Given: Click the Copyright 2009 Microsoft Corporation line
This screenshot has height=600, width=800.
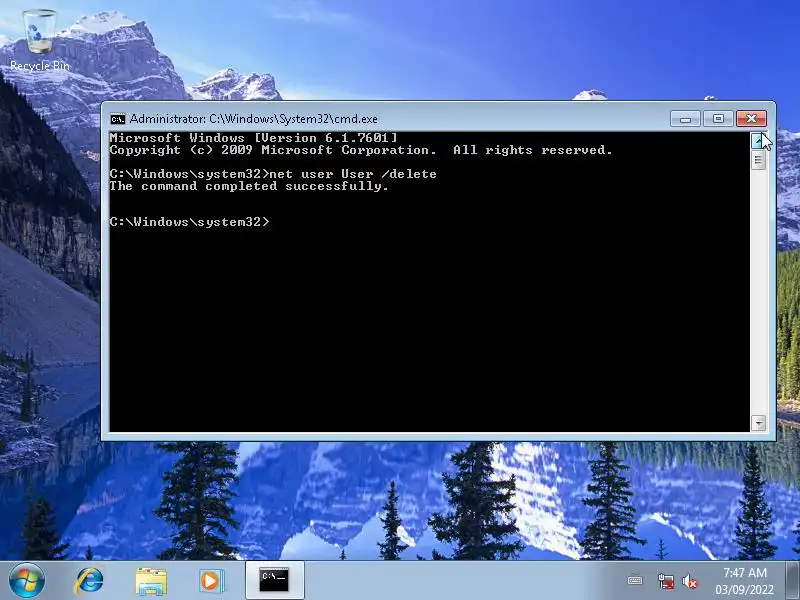Looking at the screenshot, I should click(361, 150).
